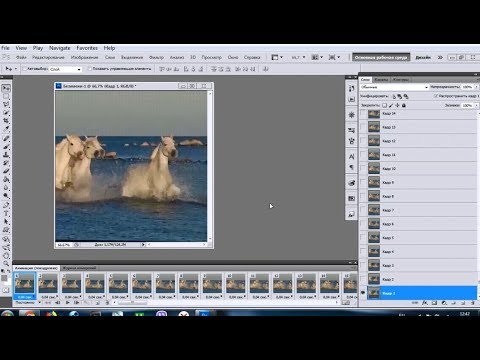Open the Автовыбор layer type dropdown

[x=65, y=69]
